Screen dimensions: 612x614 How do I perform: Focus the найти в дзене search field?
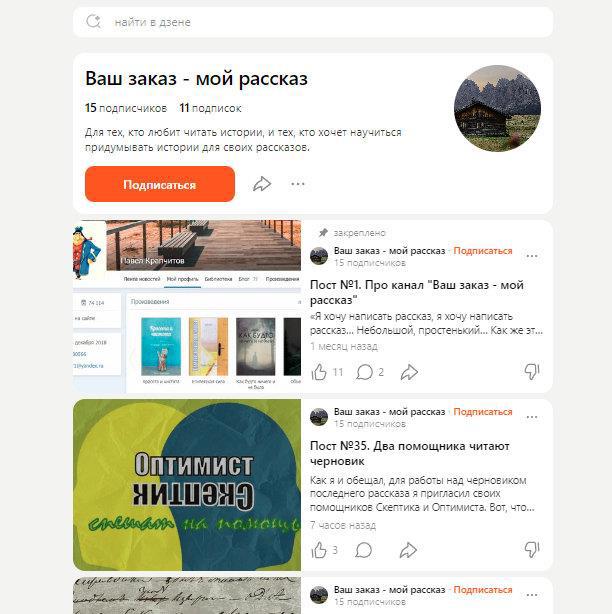pyautogui.click(x=313, y=22)
